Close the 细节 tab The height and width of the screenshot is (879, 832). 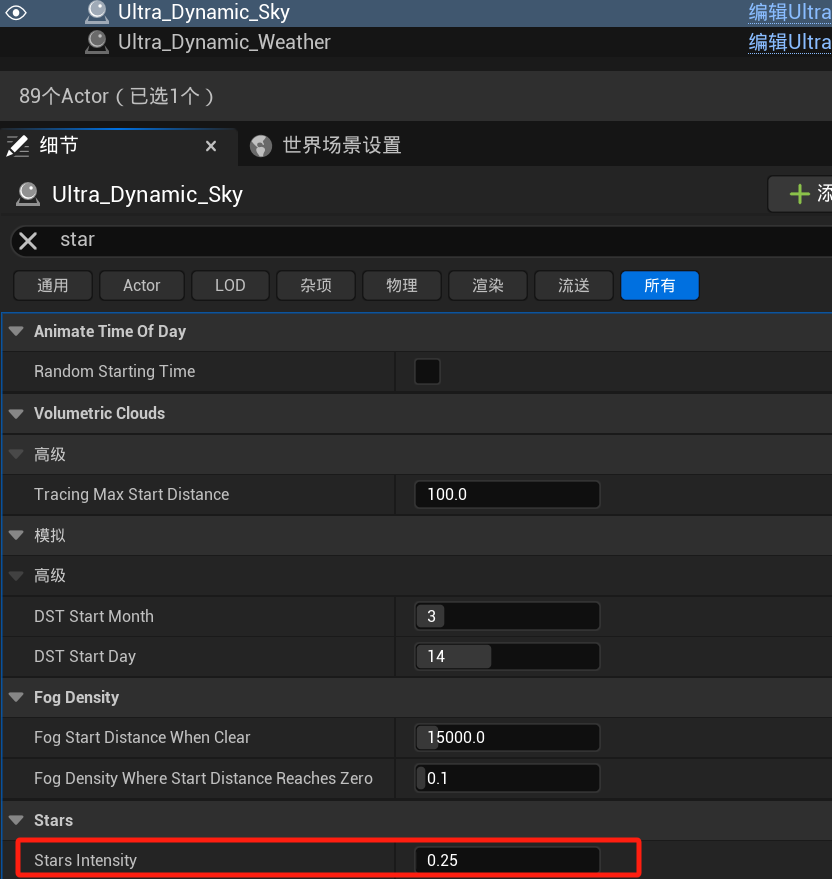(211, 146)
